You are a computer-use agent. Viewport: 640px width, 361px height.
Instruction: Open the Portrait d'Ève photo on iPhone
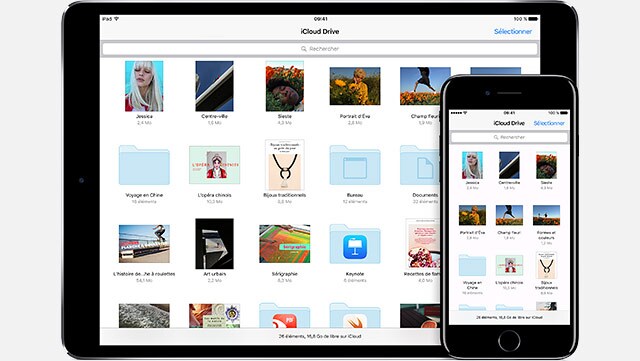pos(472,215)
